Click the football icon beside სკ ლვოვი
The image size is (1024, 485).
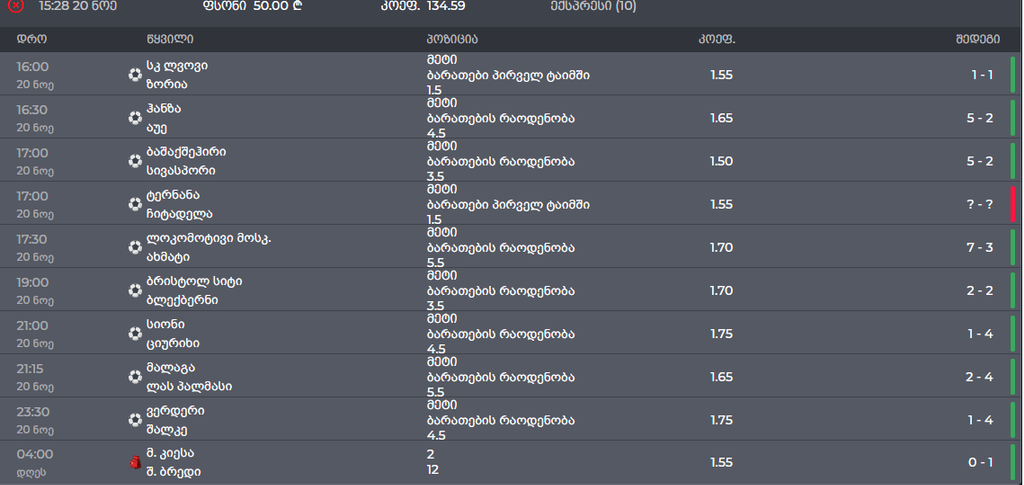[135, 75]
